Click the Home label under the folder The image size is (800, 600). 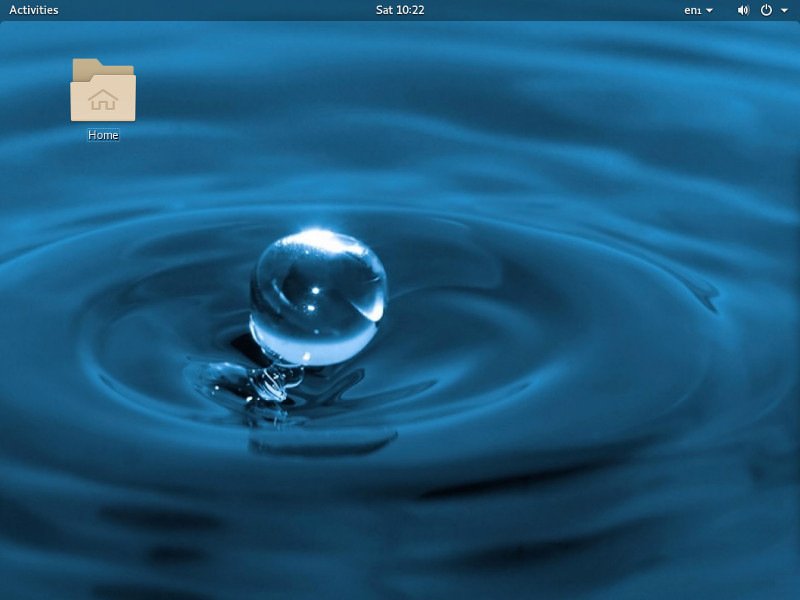(x=103, y=135)
